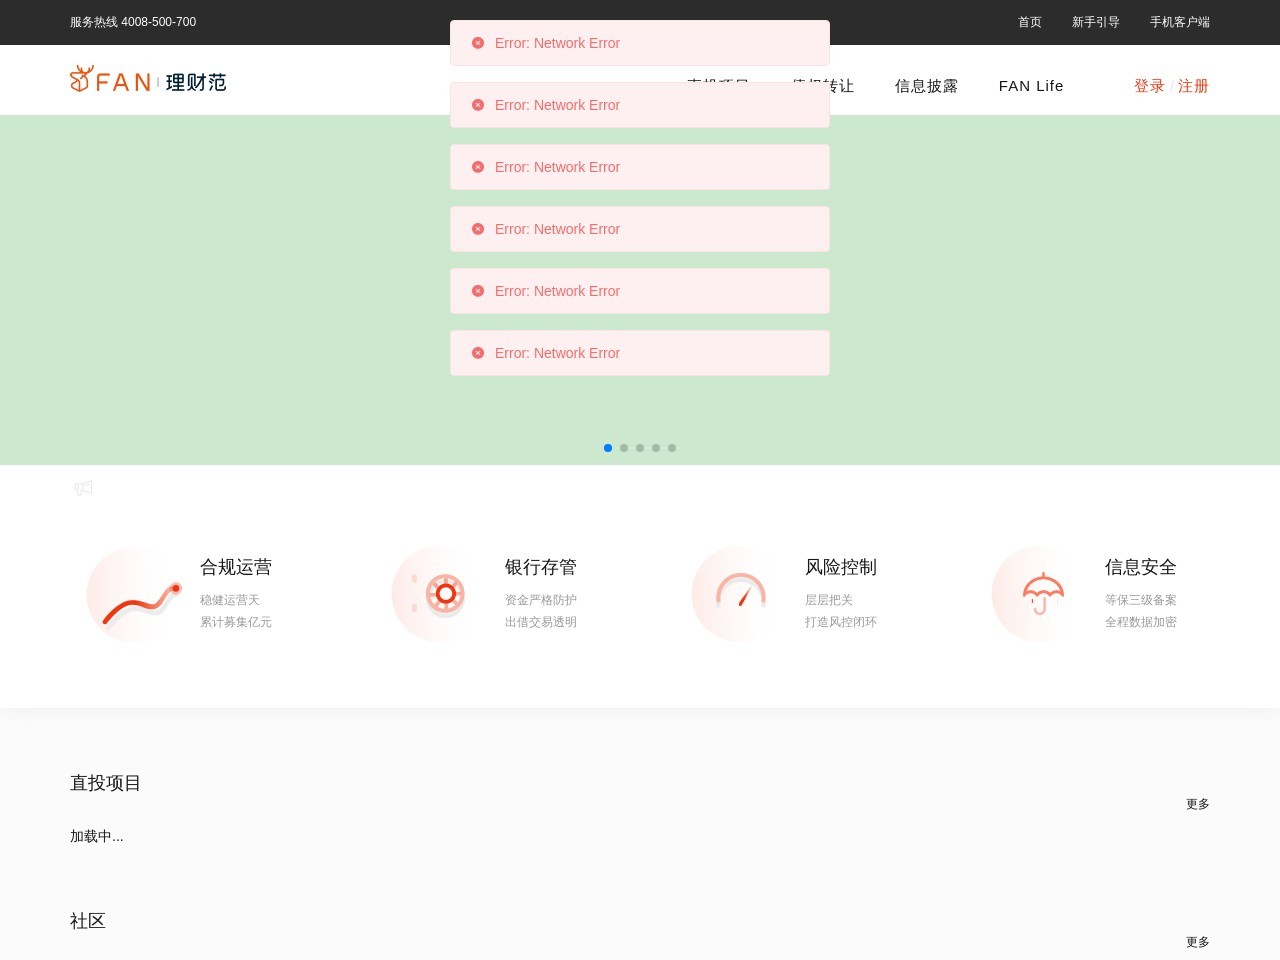The image size is (1280, 960).
Task: Open the FAN Life menu item
Action: click(x=1031, y=86)
